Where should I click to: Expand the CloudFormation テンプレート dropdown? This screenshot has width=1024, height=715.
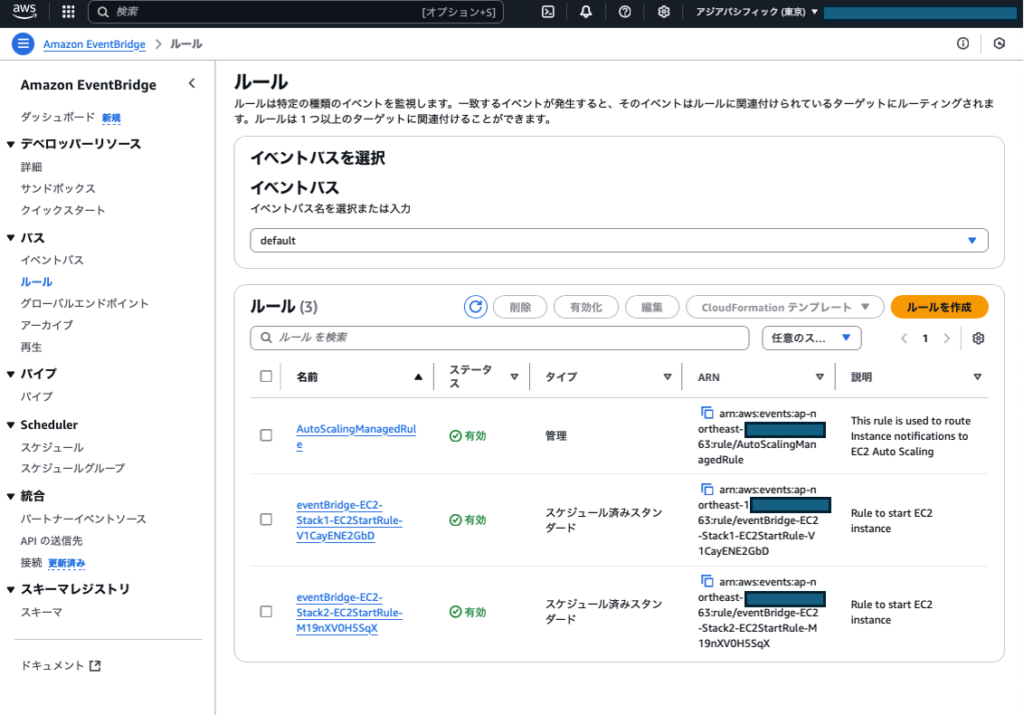pos(785,307)
